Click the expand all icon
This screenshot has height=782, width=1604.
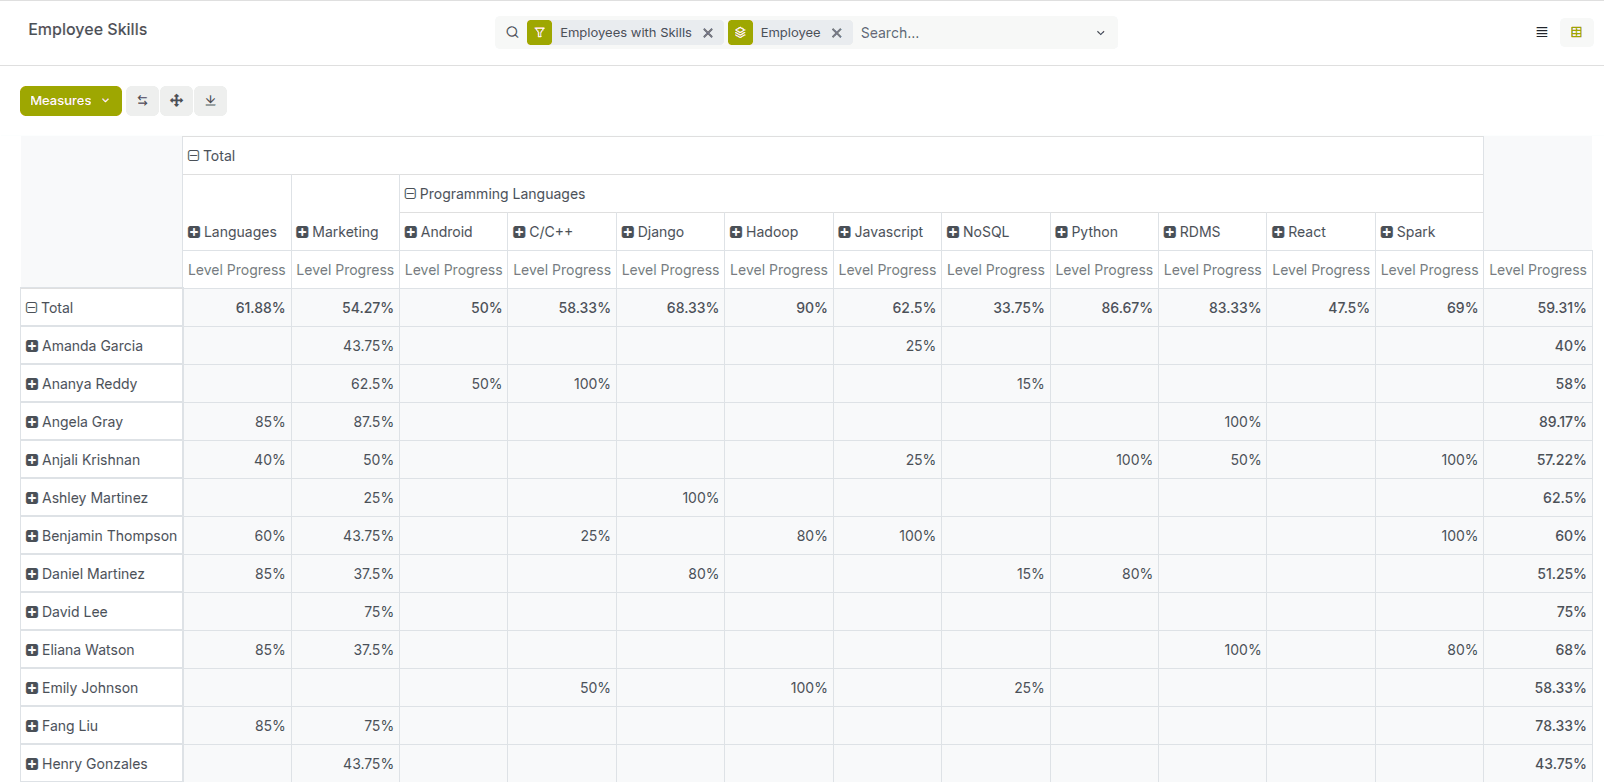click(x=176, y=101)
